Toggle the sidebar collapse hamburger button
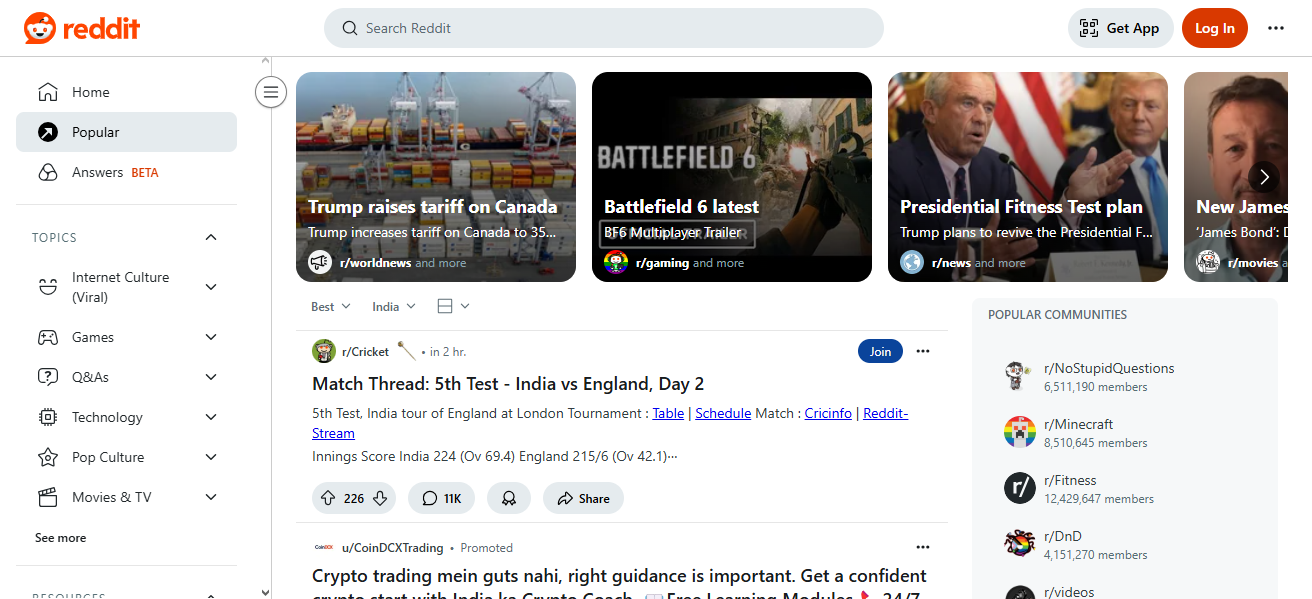 click(270, 92)
